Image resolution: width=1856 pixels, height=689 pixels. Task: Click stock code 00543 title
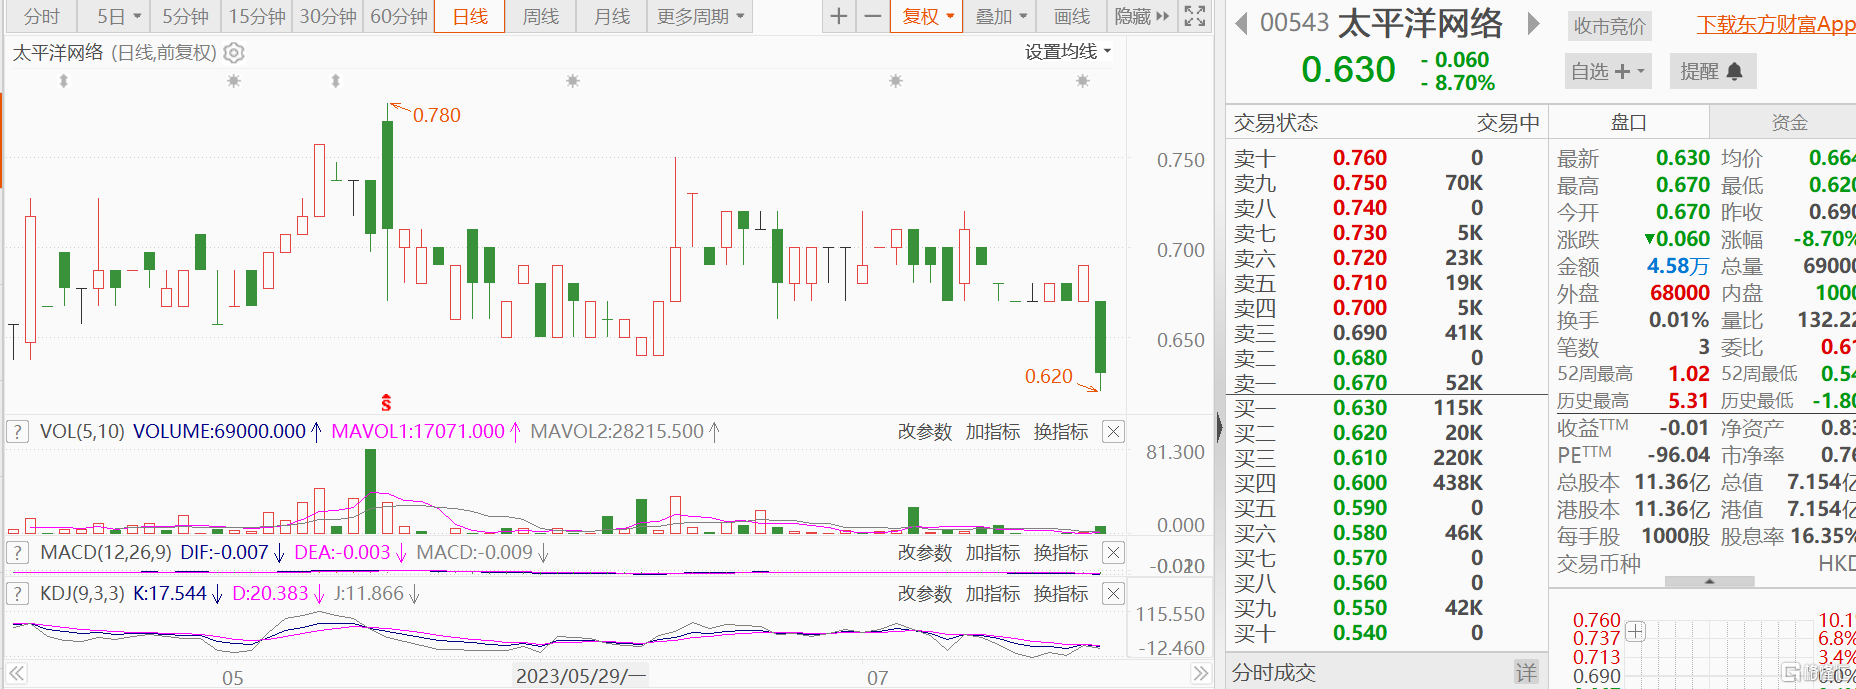(x=1294, y=23)
